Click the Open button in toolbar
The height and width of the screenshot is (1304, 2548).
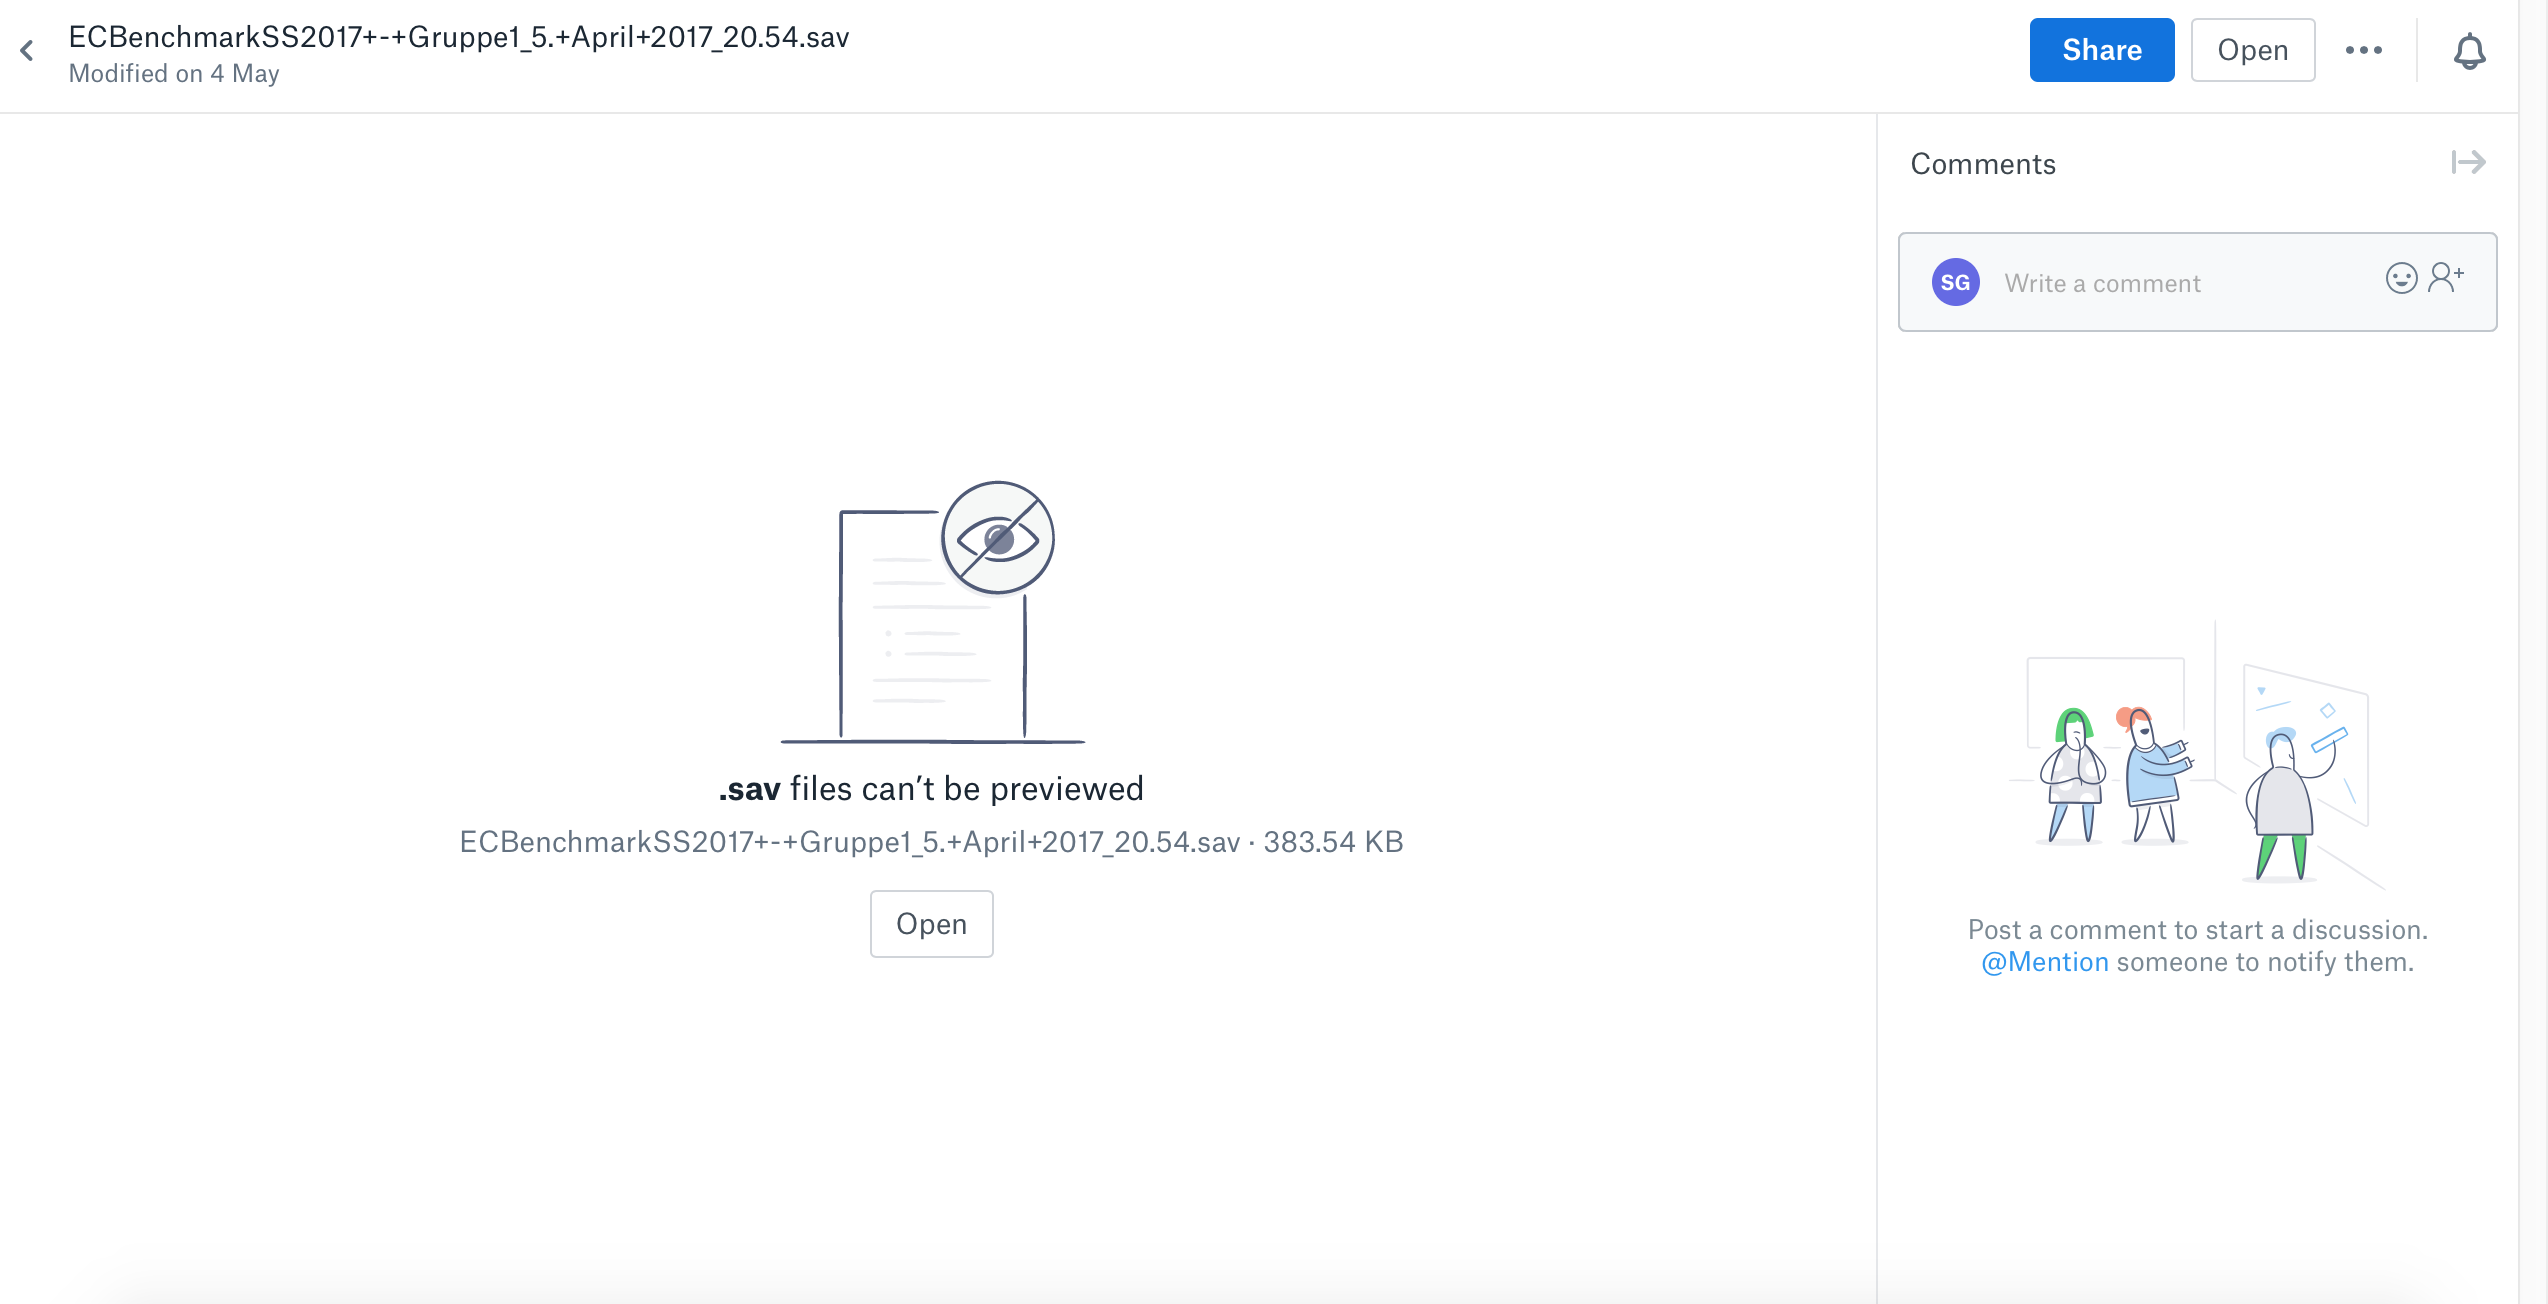coord(2250,48)
